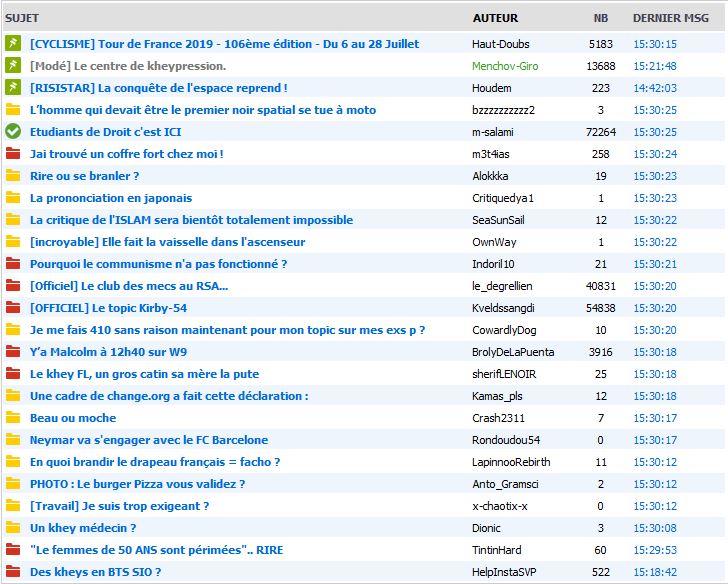Image resolution: width=728 pixels, height=584 pixels.
Task: Click the red folder icon beside Des kheys en BTS SIO
Action: pos(13,572)
